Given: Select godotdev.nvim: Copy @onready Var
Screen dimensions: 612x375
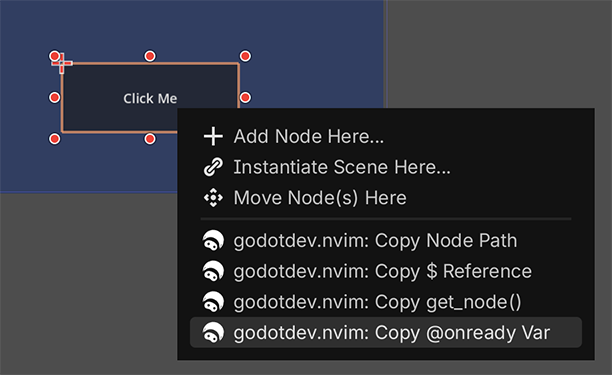Looking at the screenshot, I should pyautogui.click(x=386, y=333).
